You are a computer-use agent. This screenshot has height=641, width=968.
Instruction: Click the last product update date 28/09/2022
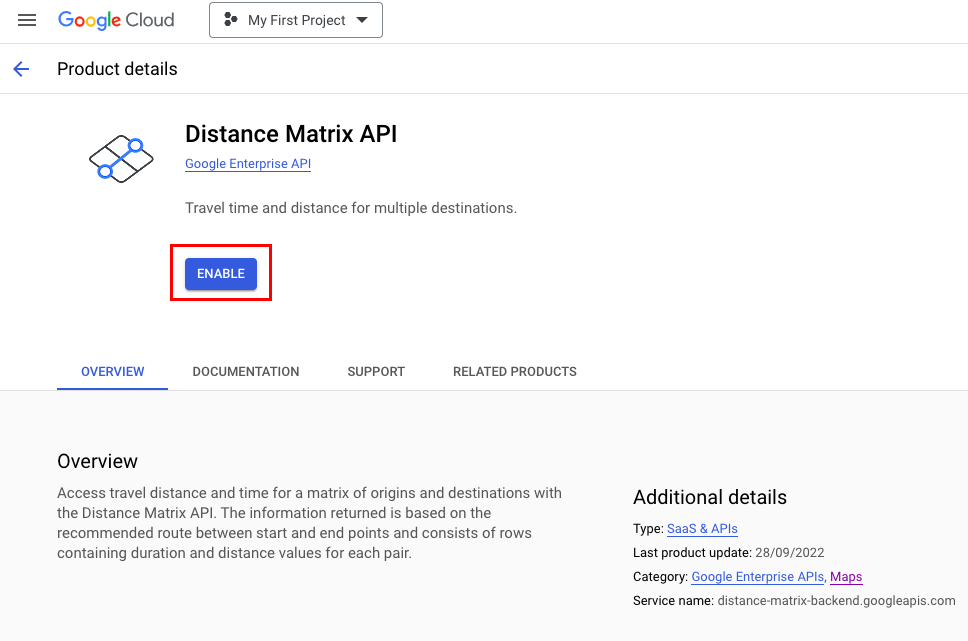(x=790, y=553)
